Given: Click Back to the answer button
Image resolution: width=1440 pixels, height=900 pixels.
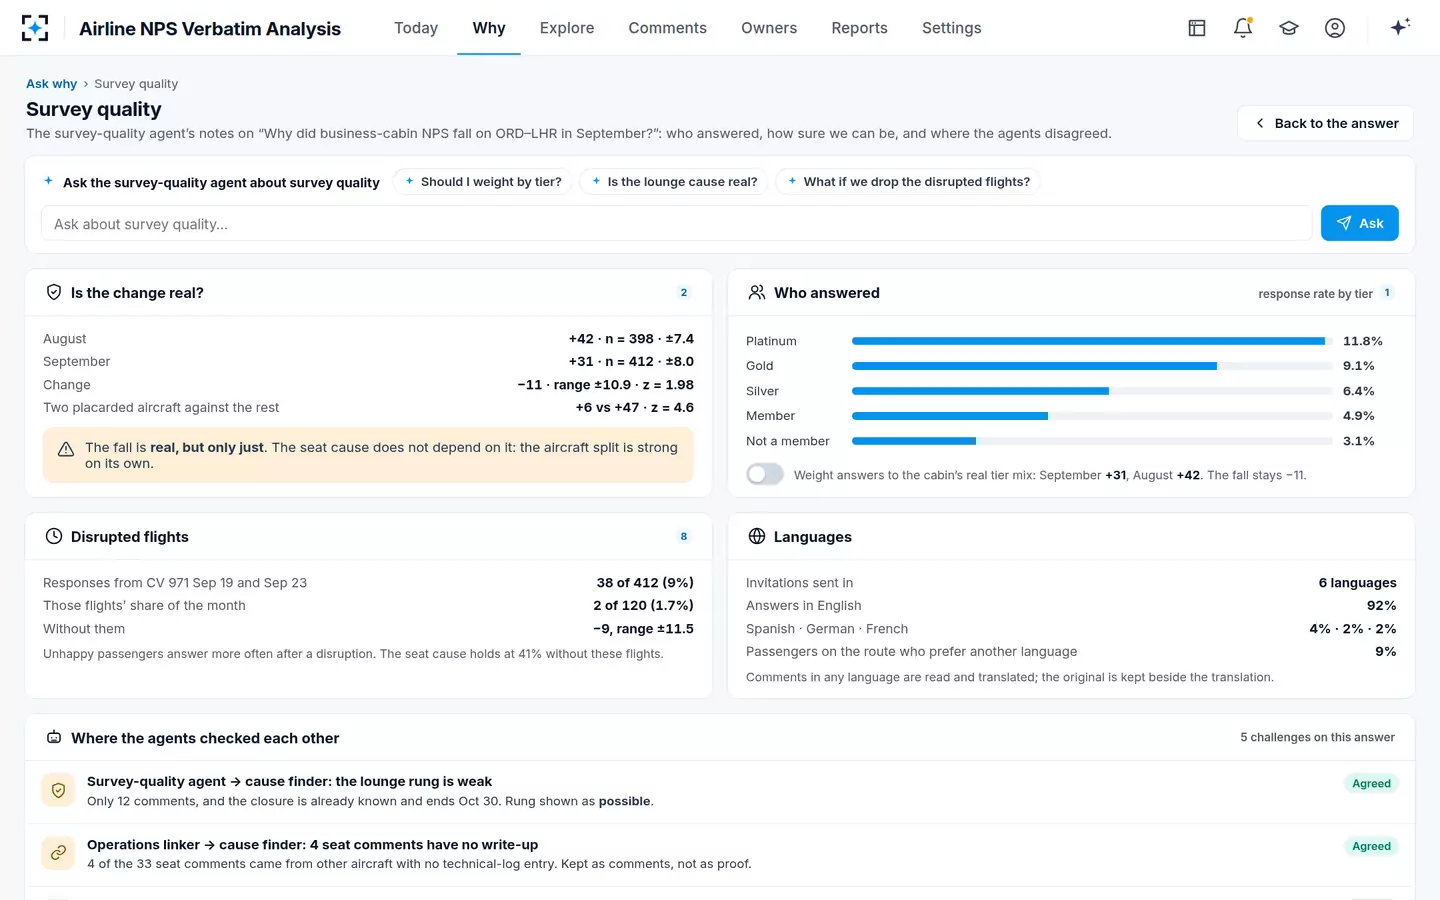Looking at the screenshot, I should (x=1325, y=123).
